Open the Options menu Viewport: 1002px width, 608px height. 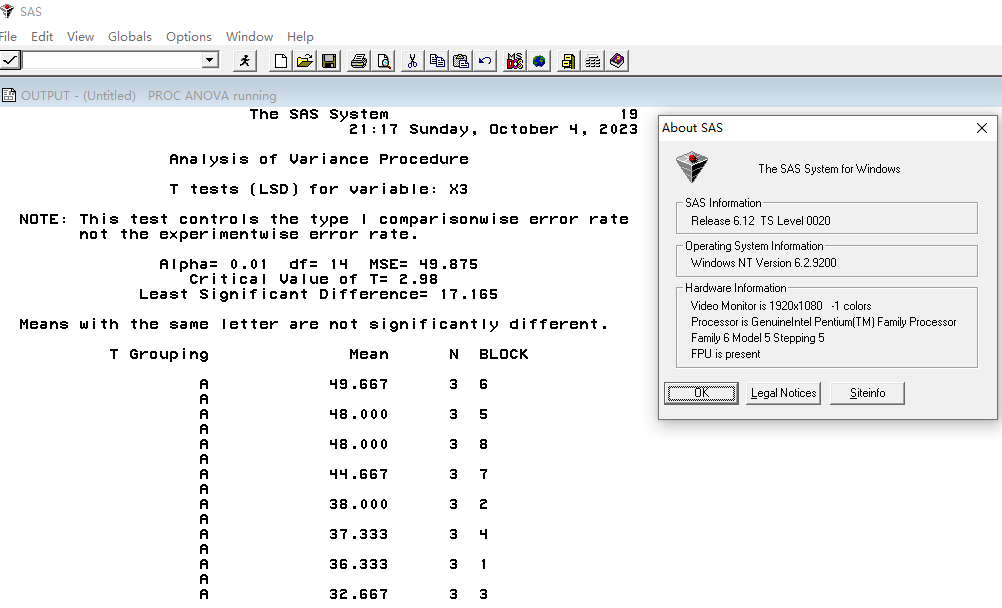click(x=189, y=36)
